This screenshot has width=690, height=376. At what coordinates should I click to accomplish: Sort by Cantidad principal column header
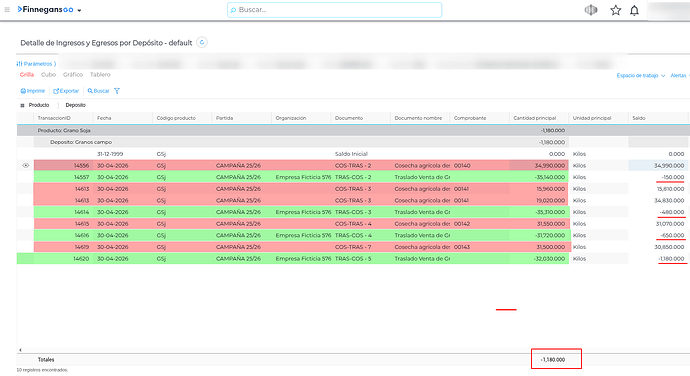pos(539,118)
